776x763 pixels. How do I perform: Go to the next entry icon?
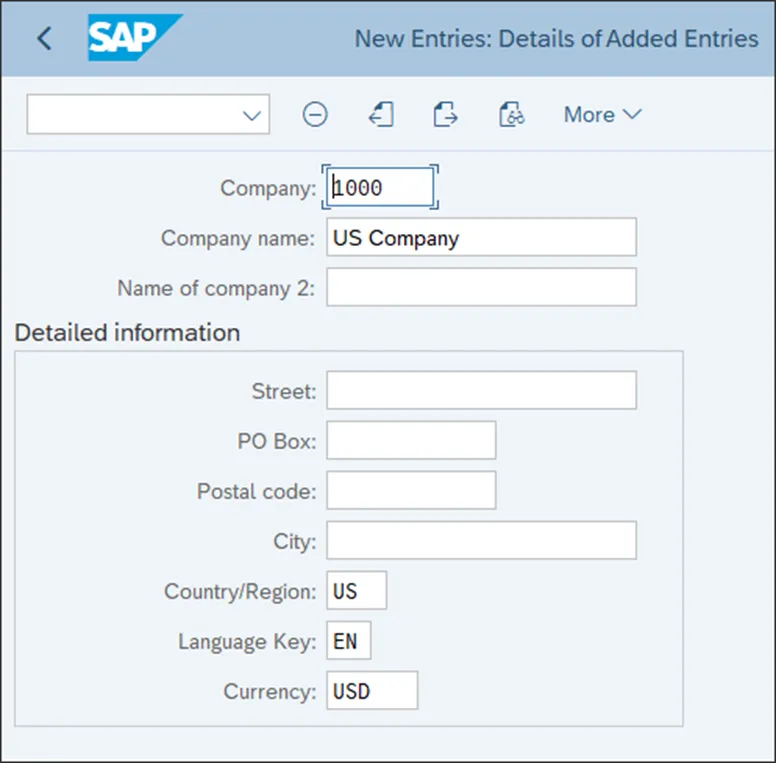point(446,115)
